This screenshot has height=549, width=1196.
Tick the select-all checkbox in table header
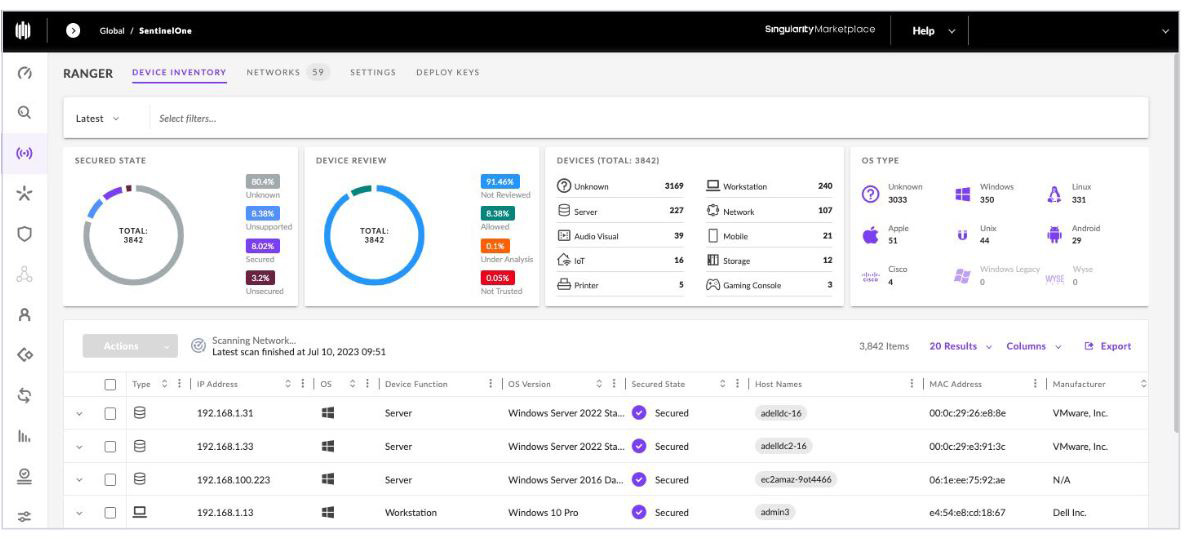111,384
